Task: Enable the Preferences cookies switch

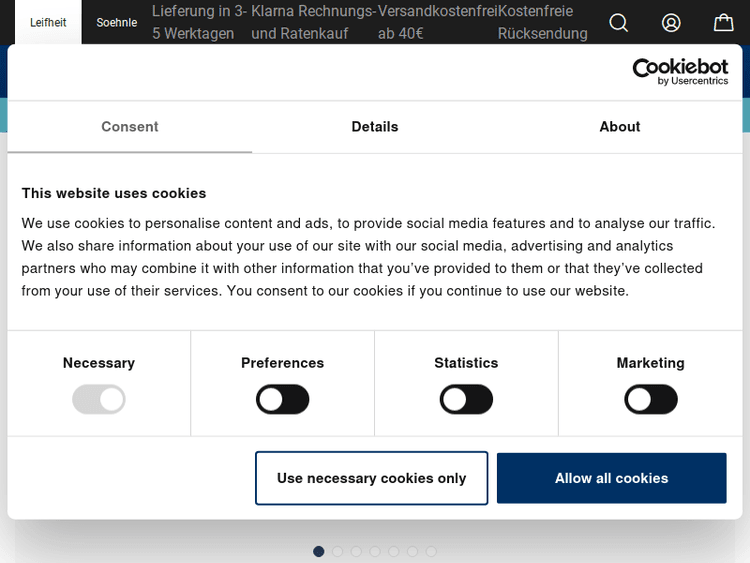Action: (x=283, y=400)
